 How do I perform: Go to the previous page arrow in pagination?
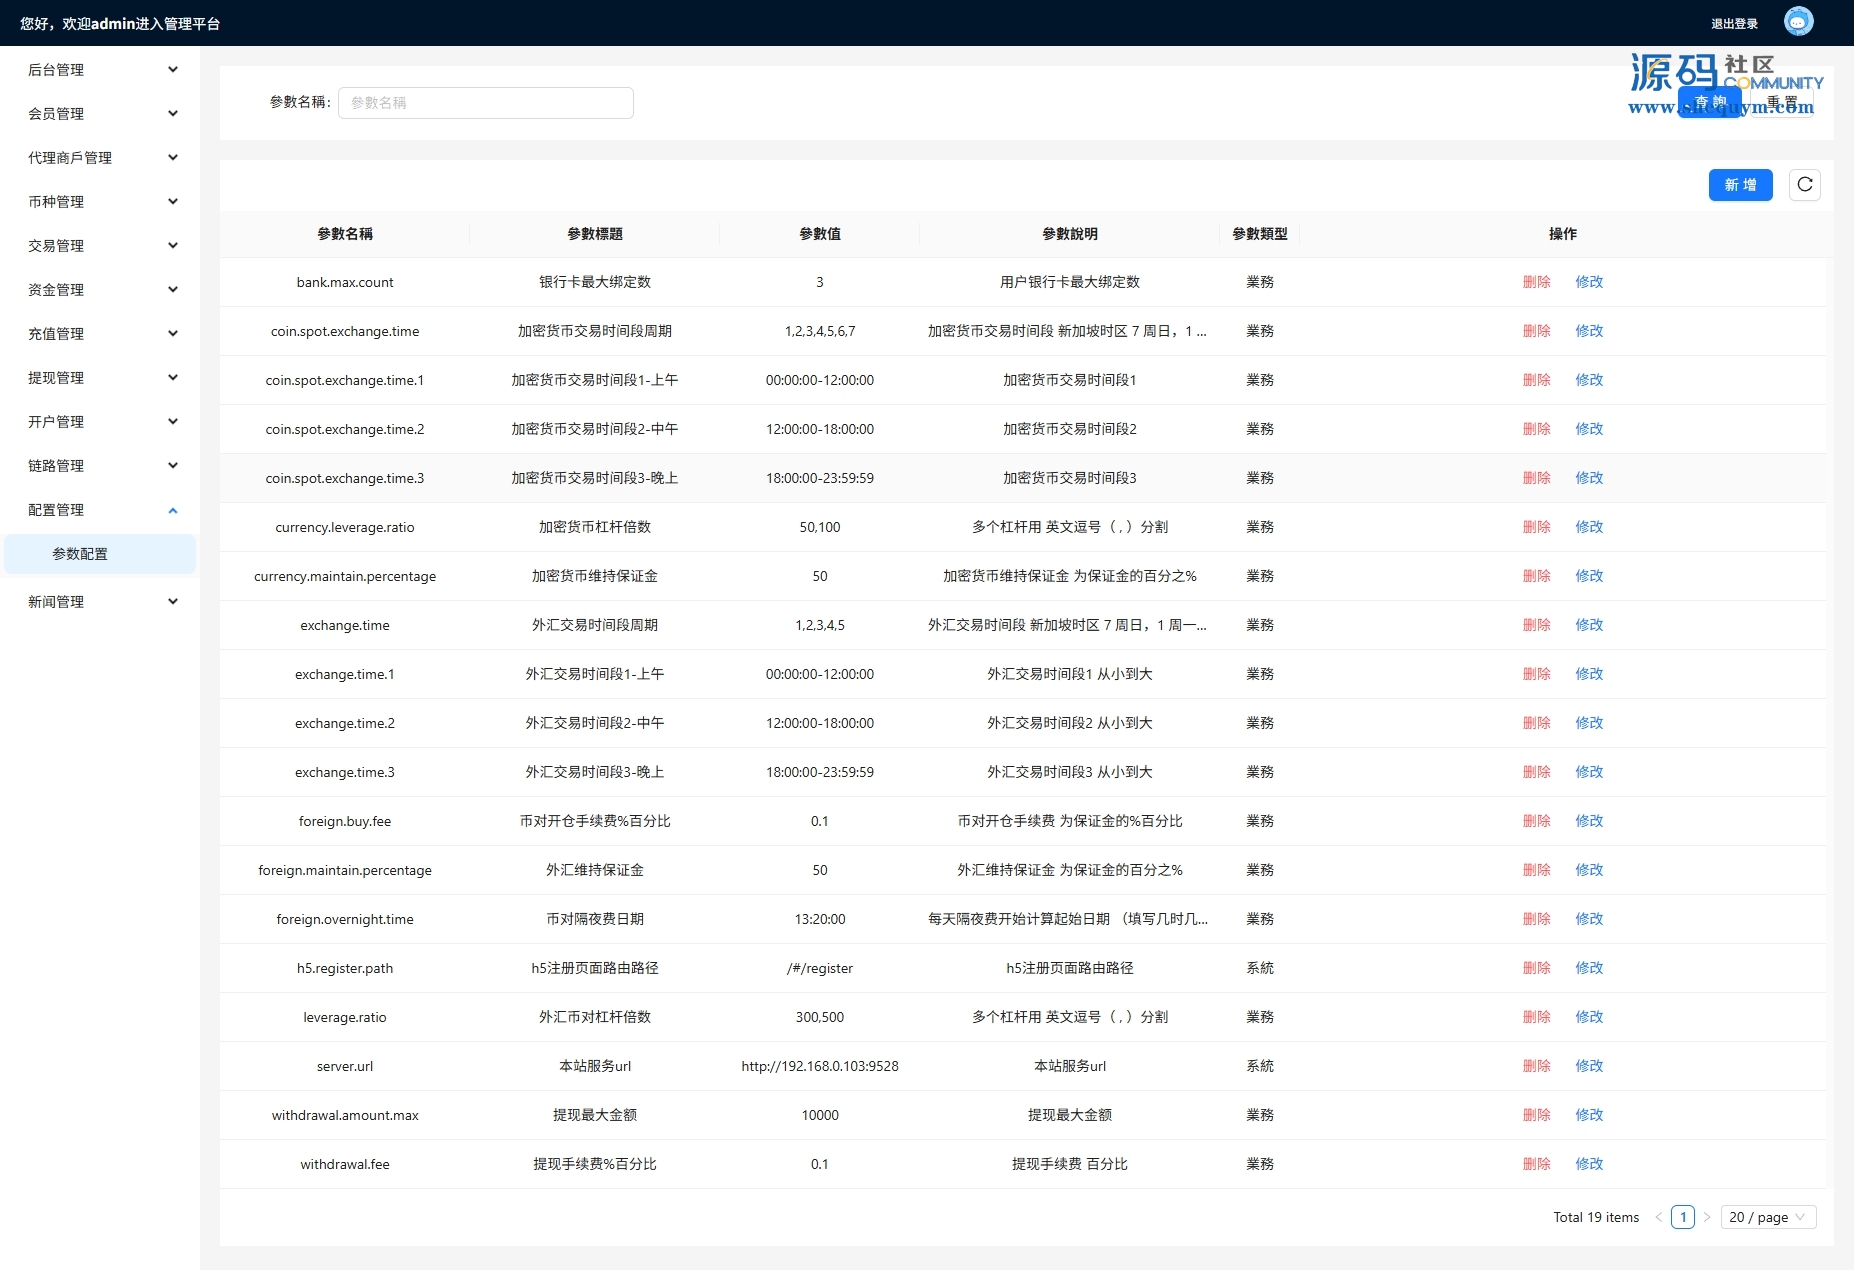point(1659,1217)
